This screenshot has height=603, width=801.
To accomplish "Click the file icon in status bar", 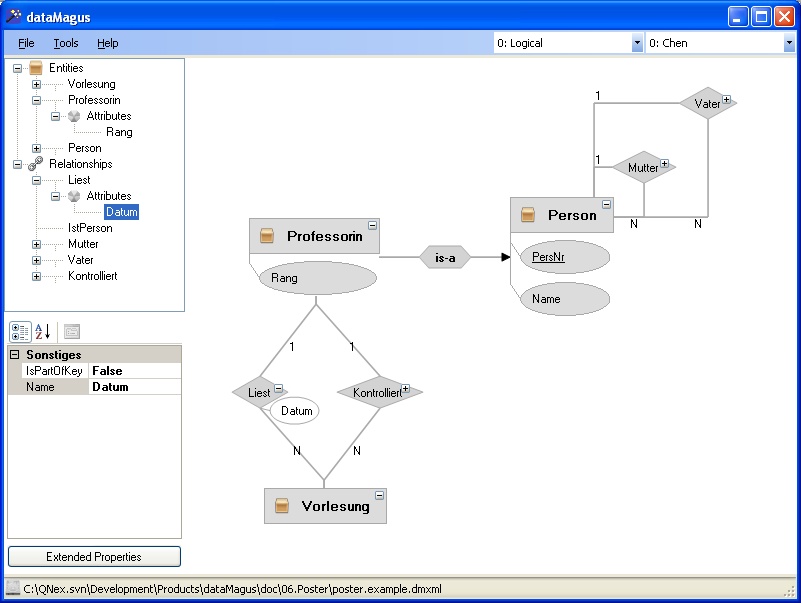I will [x=13, y=589].
